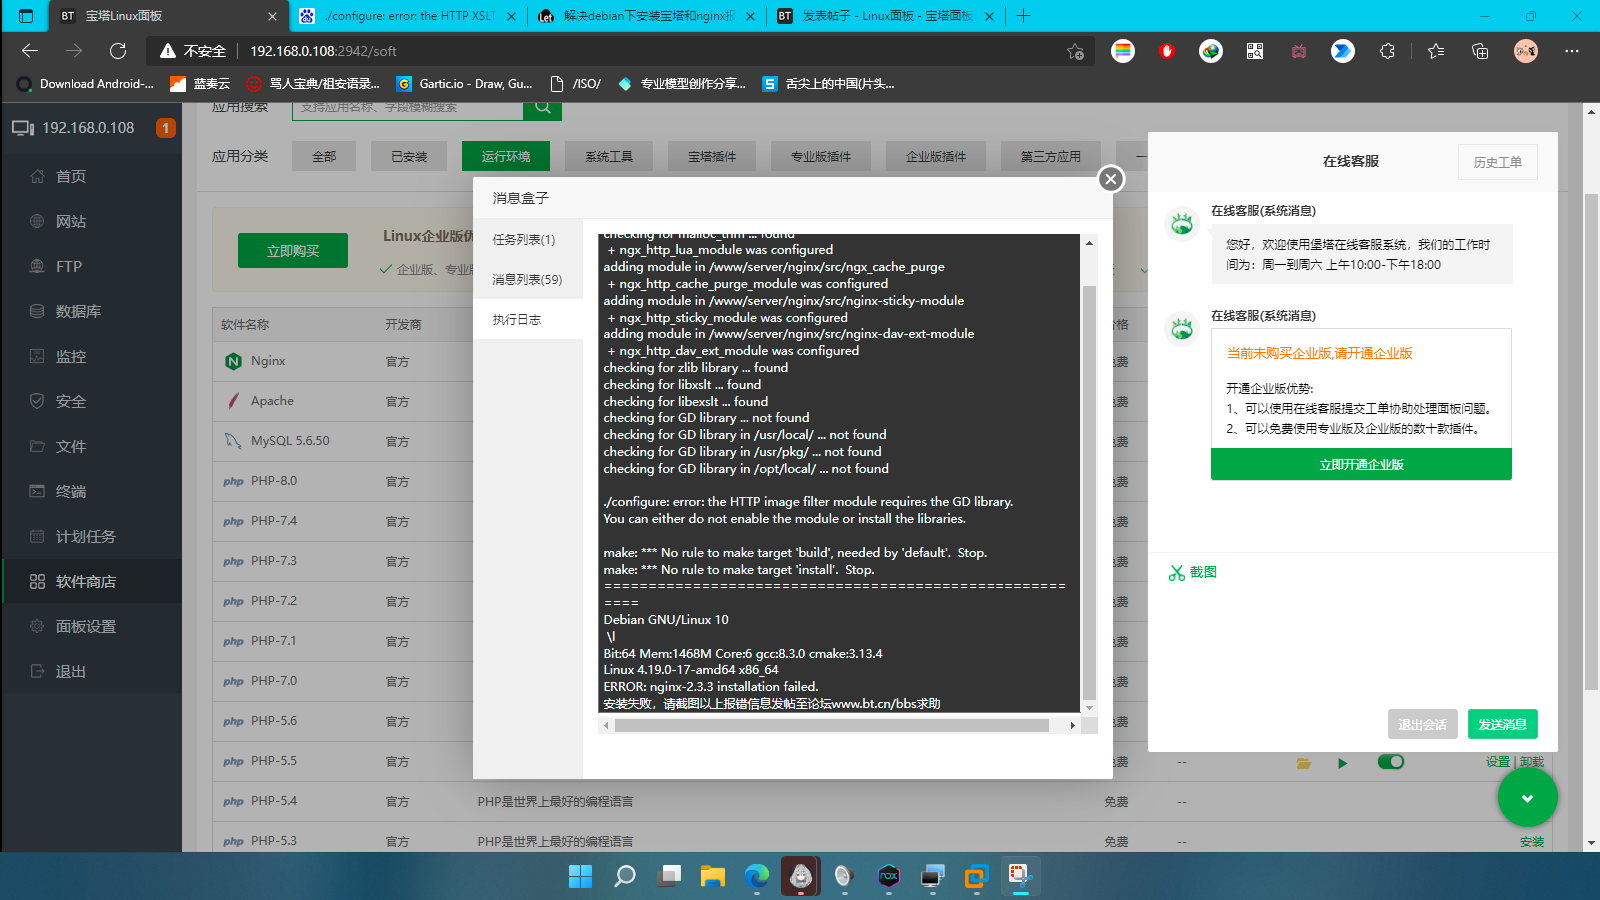Open File Explorer on taskbar

pyautogui.click(x=713, y=877)
